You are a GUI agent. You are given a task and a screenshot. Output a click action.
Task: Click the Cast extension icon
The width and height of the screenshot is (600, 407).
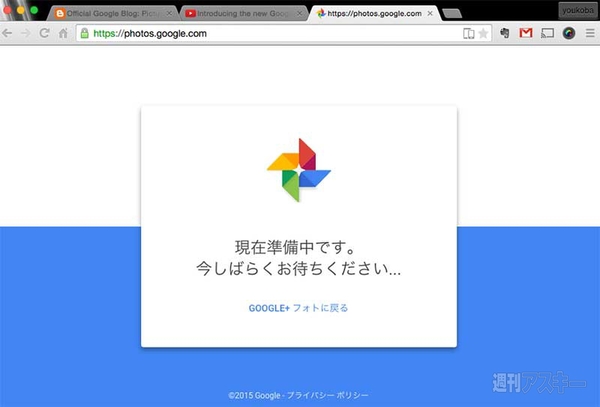coord(547,33)
